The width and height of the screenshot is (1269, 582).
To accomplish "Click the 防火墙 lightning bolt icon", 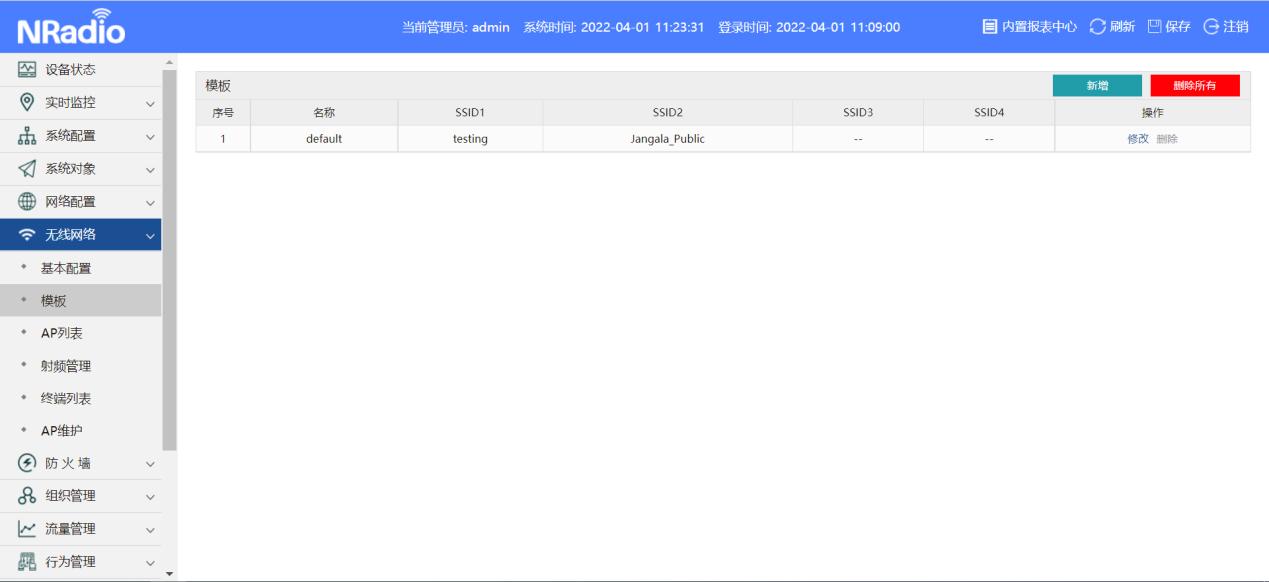I will point(28,464).
